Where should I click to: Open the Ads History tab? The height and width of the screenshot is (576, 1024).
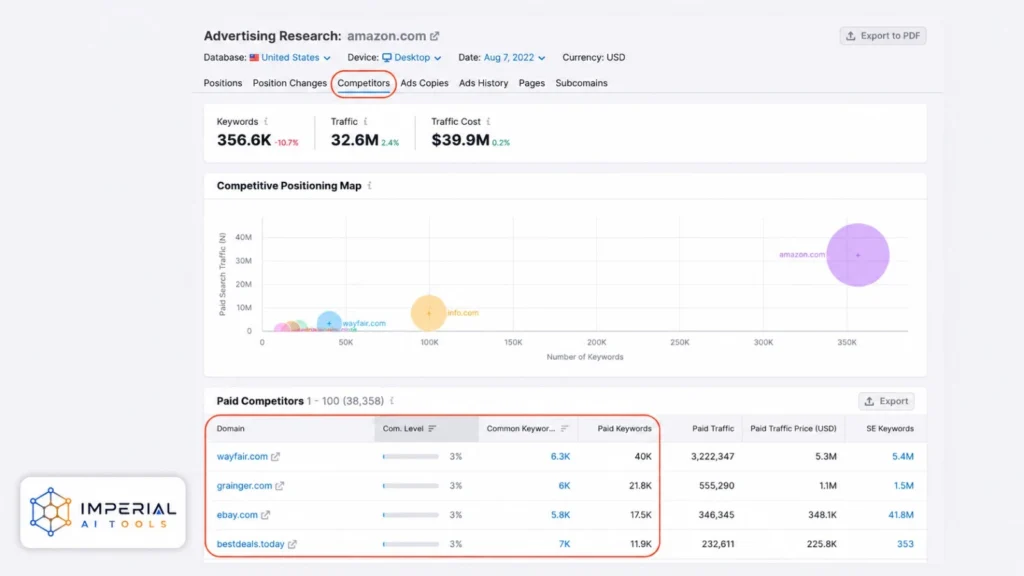tap(483, 83)
